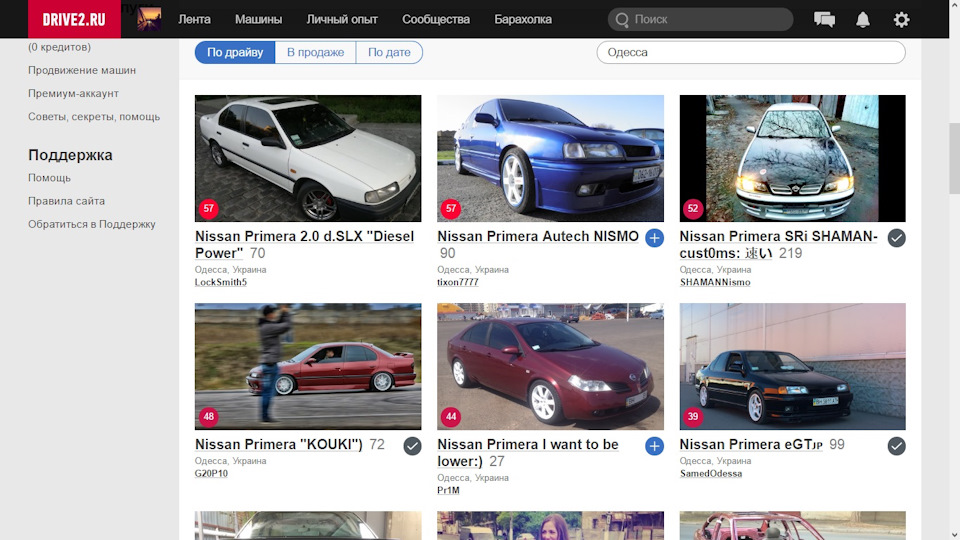Open the SHAMAN-cust0ms Primera photo
Screen dimensions: 960x540
(x=792, y=158)
